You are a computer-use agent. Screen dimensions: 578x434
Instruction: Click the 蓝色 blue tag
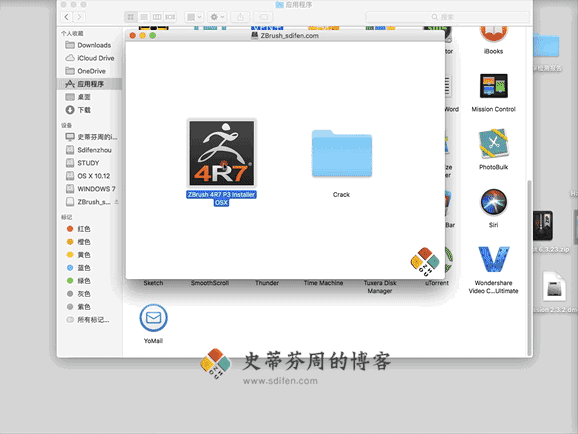click(89, 268)
